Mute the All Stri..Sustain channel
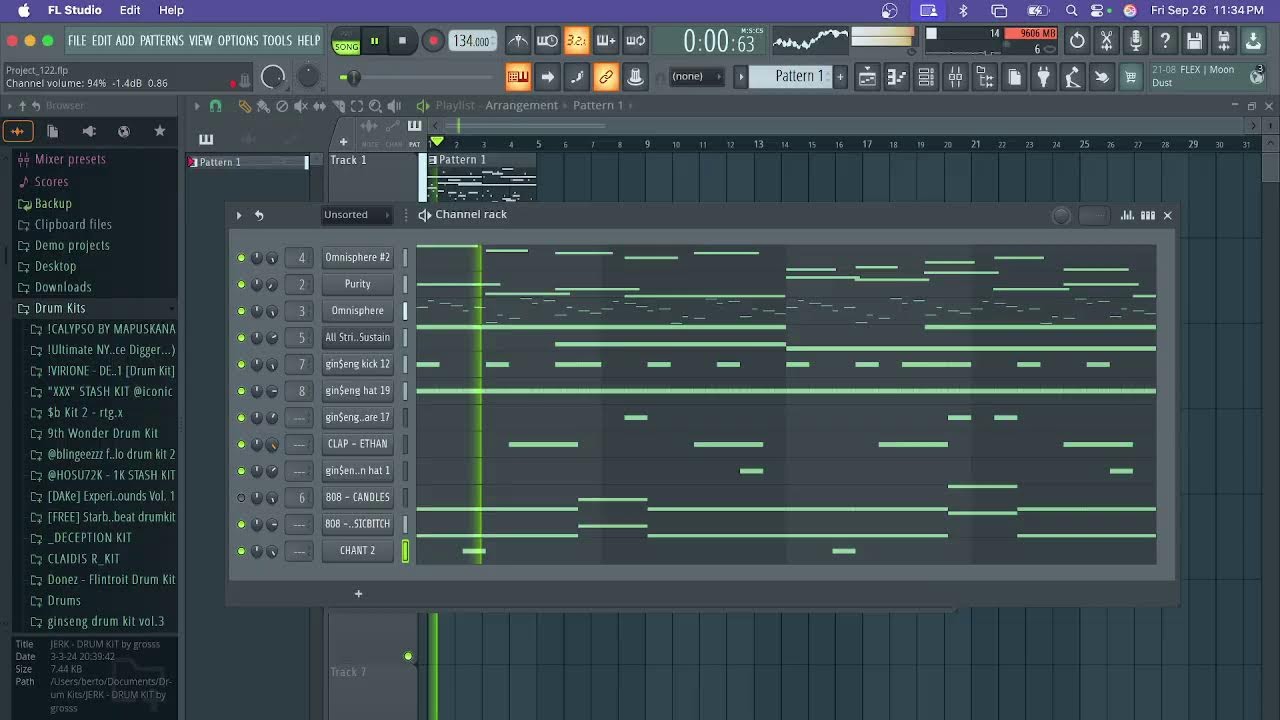The height and width of the screenshot is (720, 1280). 241,338
